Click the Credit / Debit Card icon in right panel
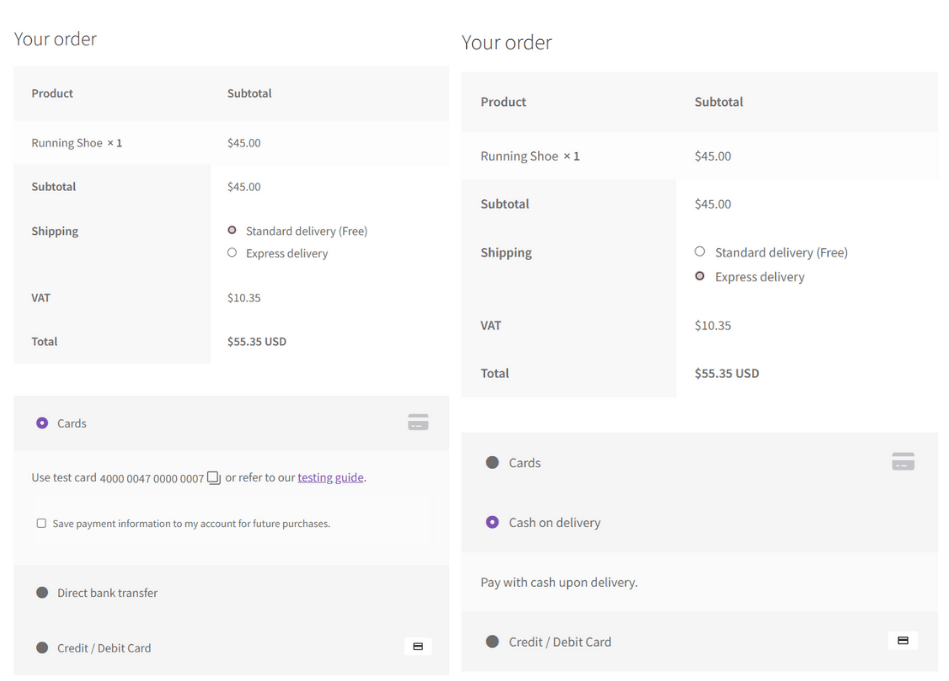This screenshot has width=949, height=681. pos(902,640)
